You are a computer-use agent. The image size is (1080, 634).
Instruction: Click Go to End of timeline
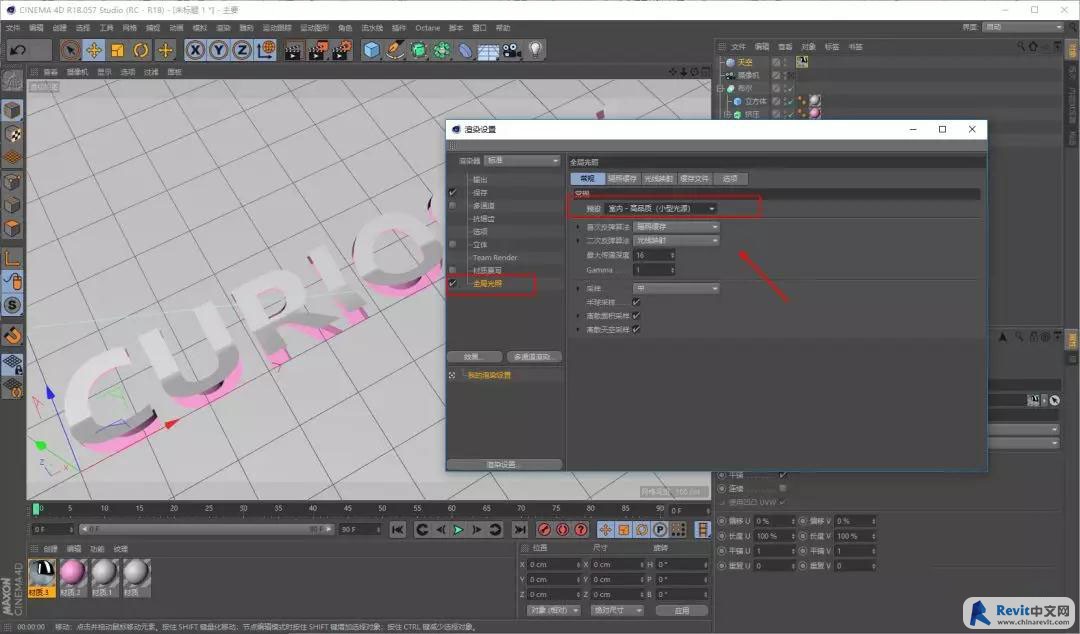[520, 529]
